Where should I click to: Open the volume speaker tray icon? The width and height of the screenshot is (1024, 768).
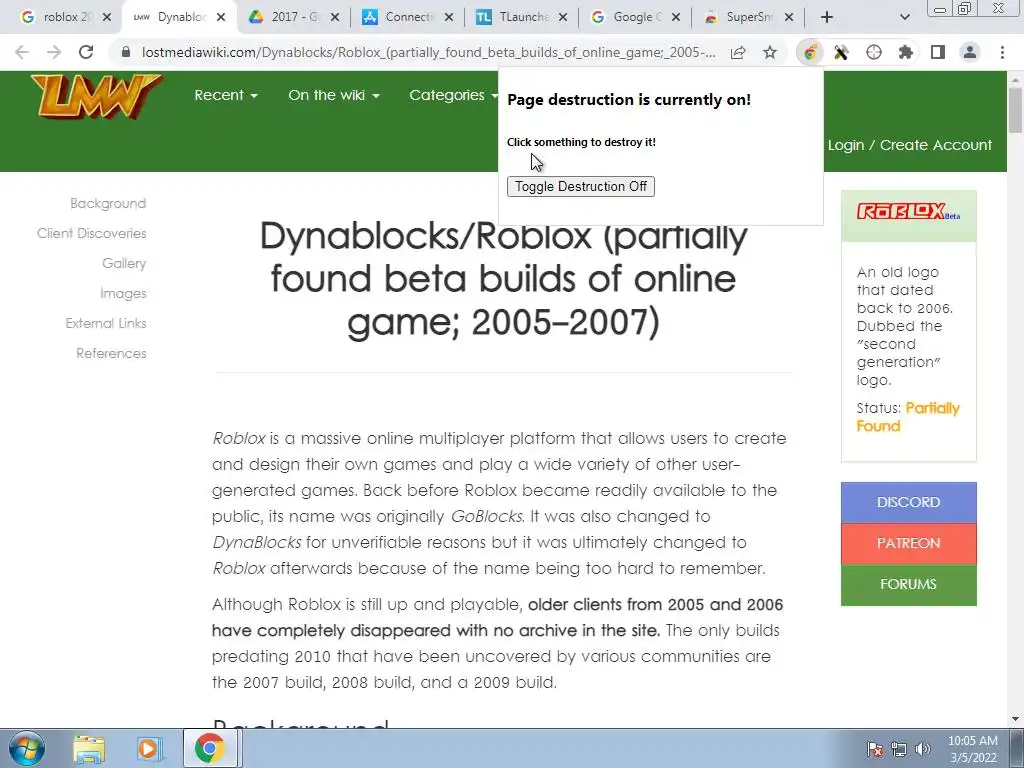click(x=923, y=749)
